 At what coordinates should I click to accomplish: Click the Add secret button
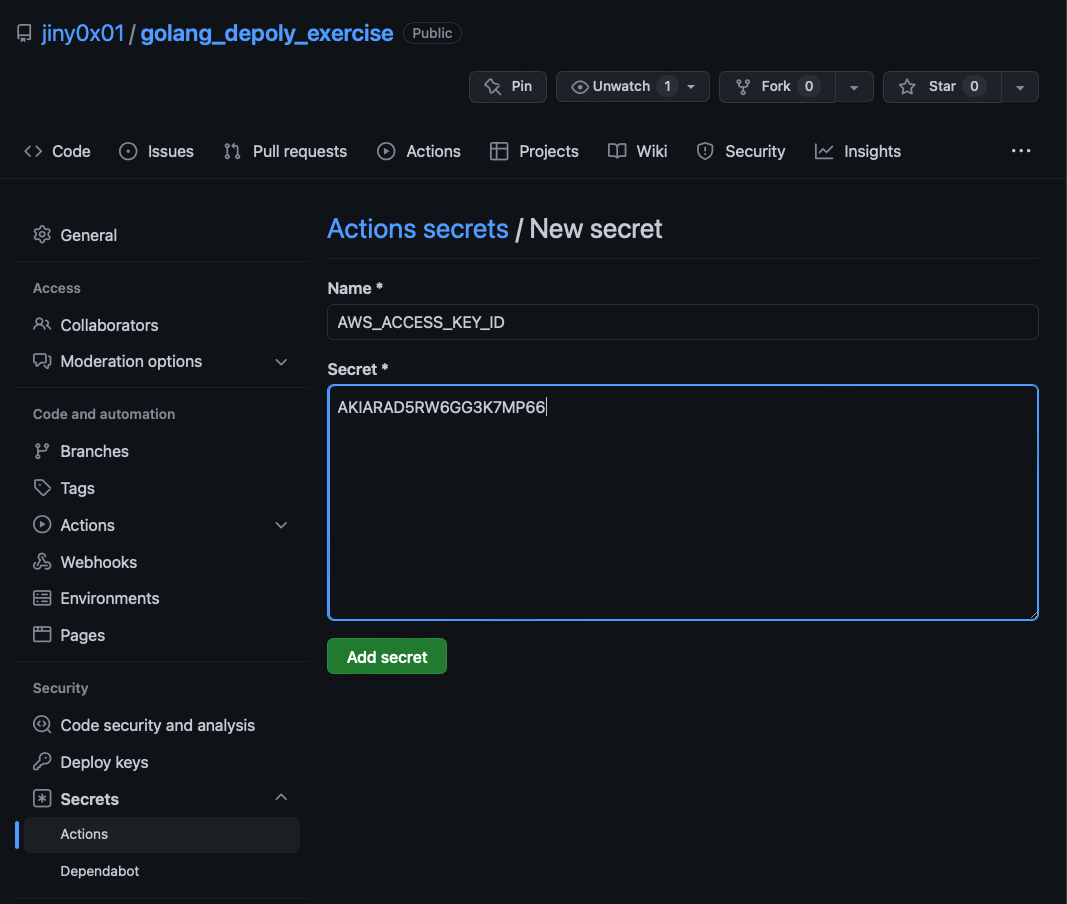387,656
